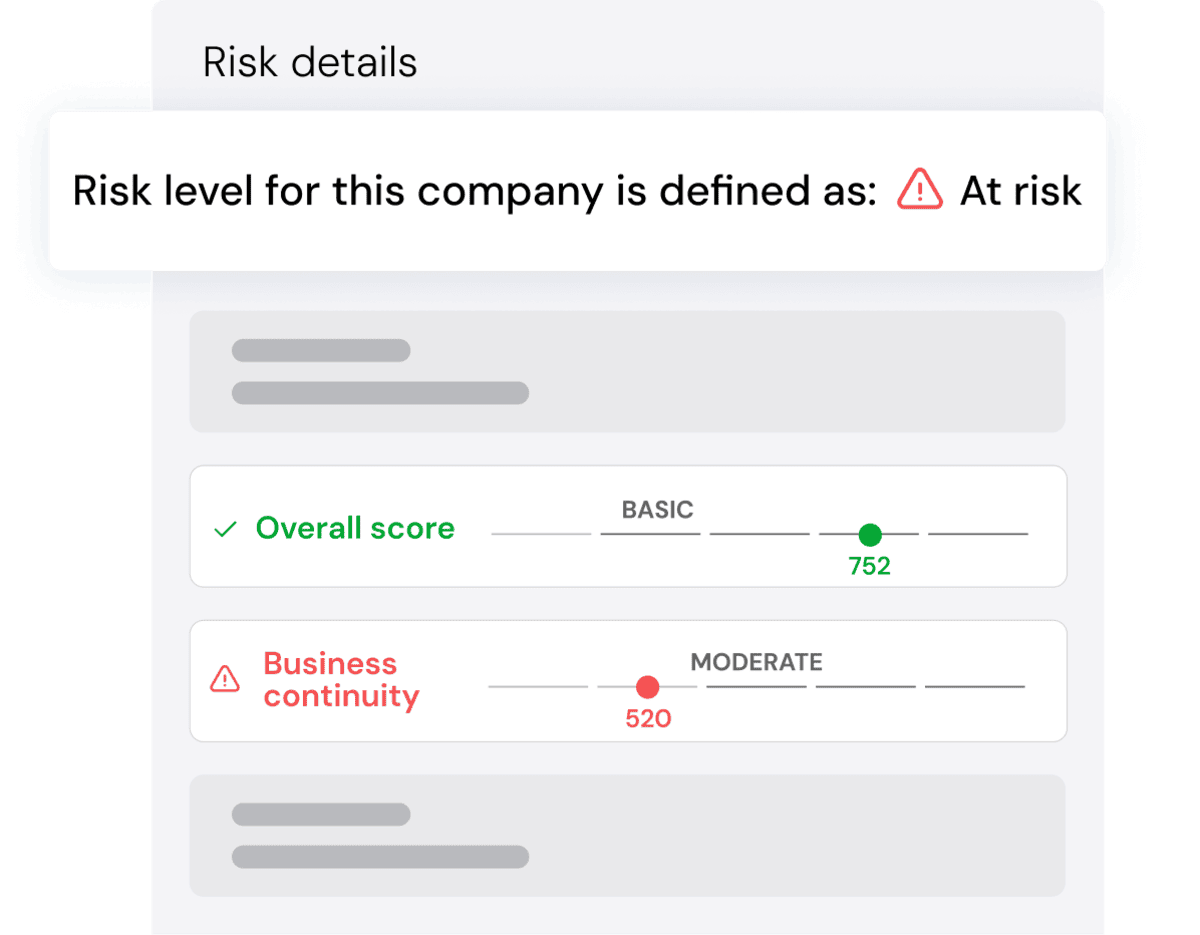Select the green 752 score marker dot
The width and height of the screenshot is (1200, 935).
coord(869,534)
